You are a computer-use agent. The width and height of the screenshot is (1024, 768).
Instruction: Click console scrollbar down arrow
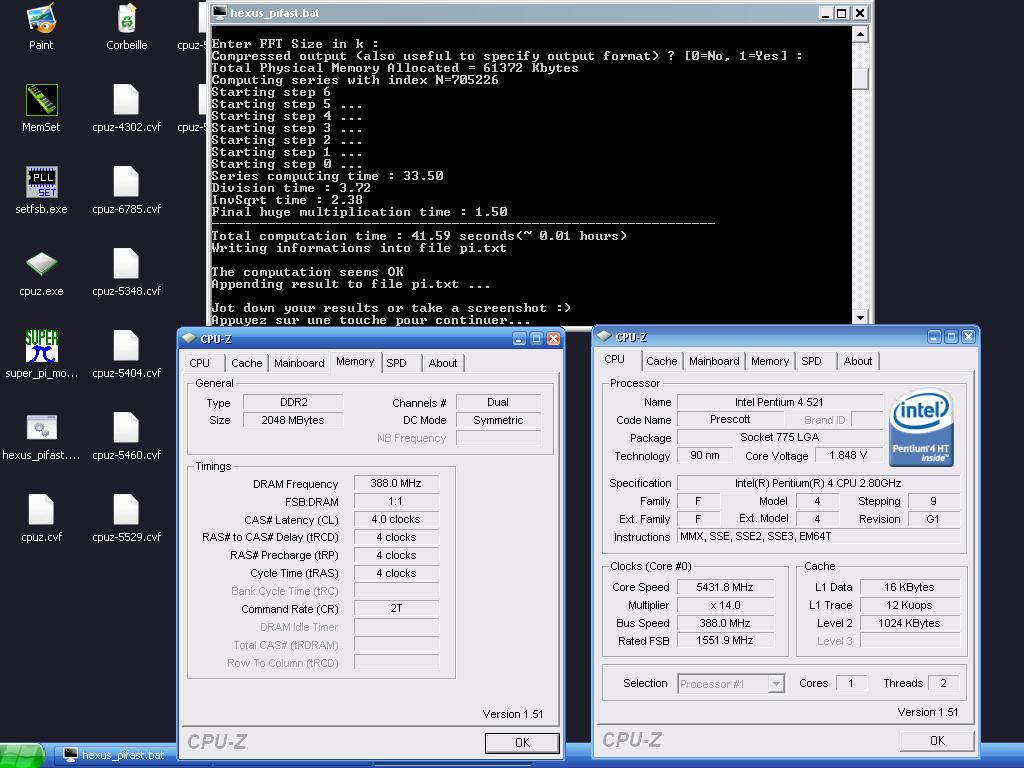(861, 317)
